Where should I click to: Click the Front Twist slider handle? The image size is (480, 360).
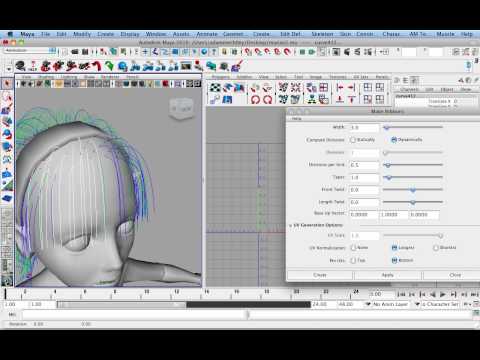(x=413, y=190)
